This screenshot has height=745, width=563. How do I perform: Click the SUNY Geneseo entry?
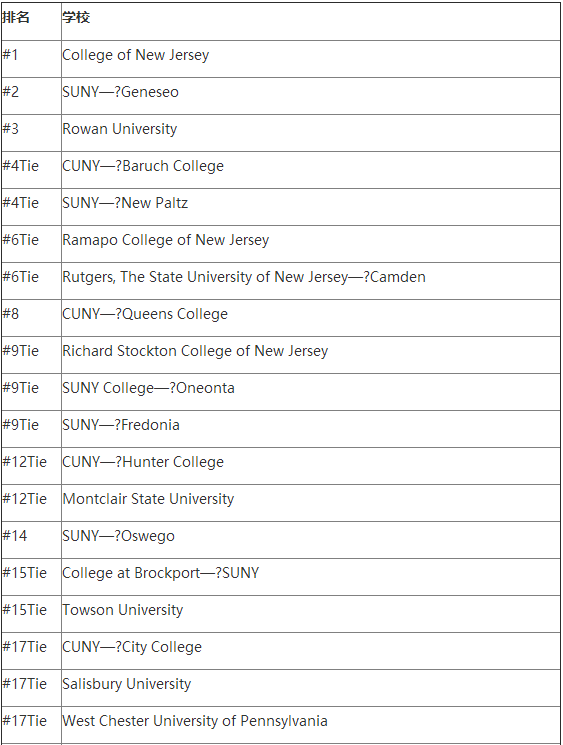point(121,92)
